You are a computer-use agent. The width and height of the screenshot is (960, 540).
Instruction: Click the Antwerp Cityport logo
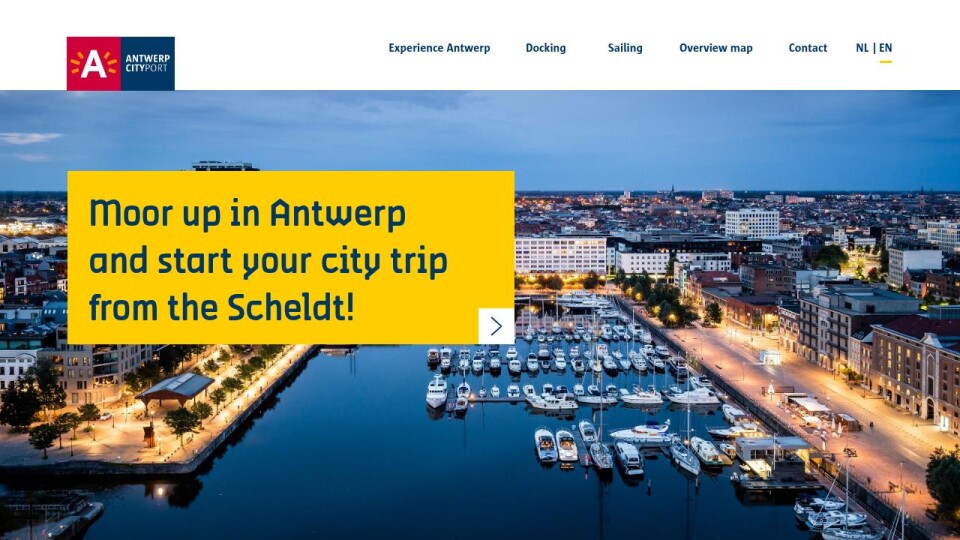point(121,63)
